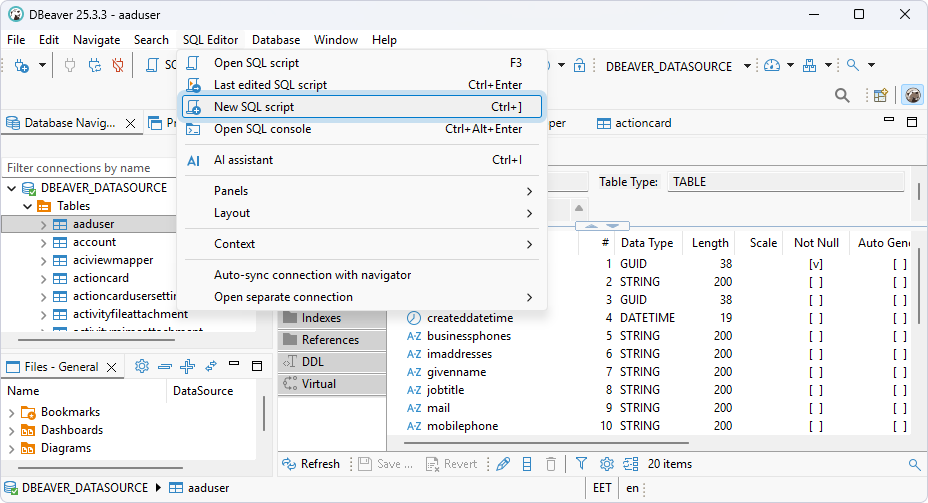
Task: Collapse the Tables folder node
Action: pos(27,206)
